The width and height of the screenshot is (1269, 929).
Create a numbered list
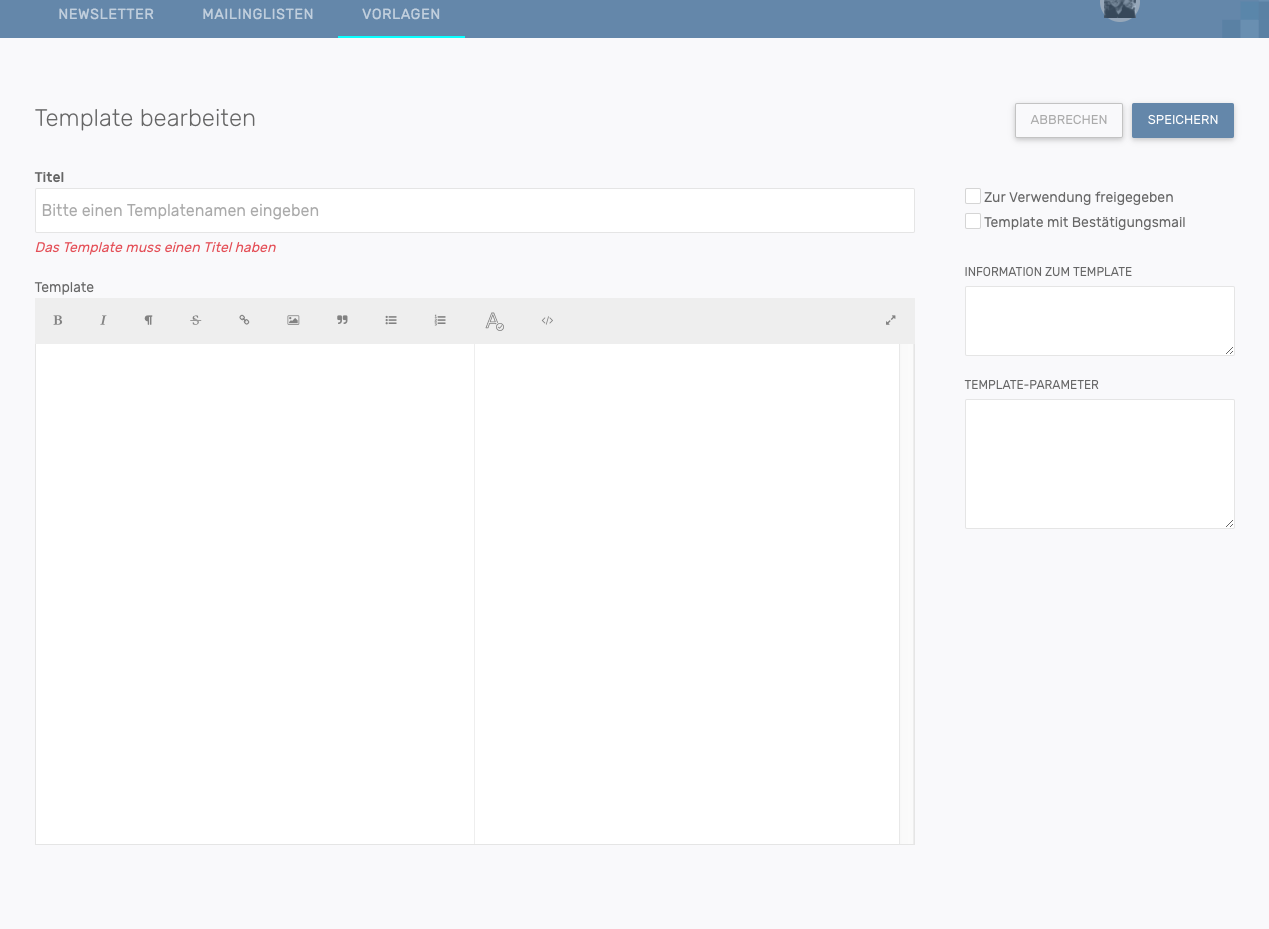tap(440, 321)
